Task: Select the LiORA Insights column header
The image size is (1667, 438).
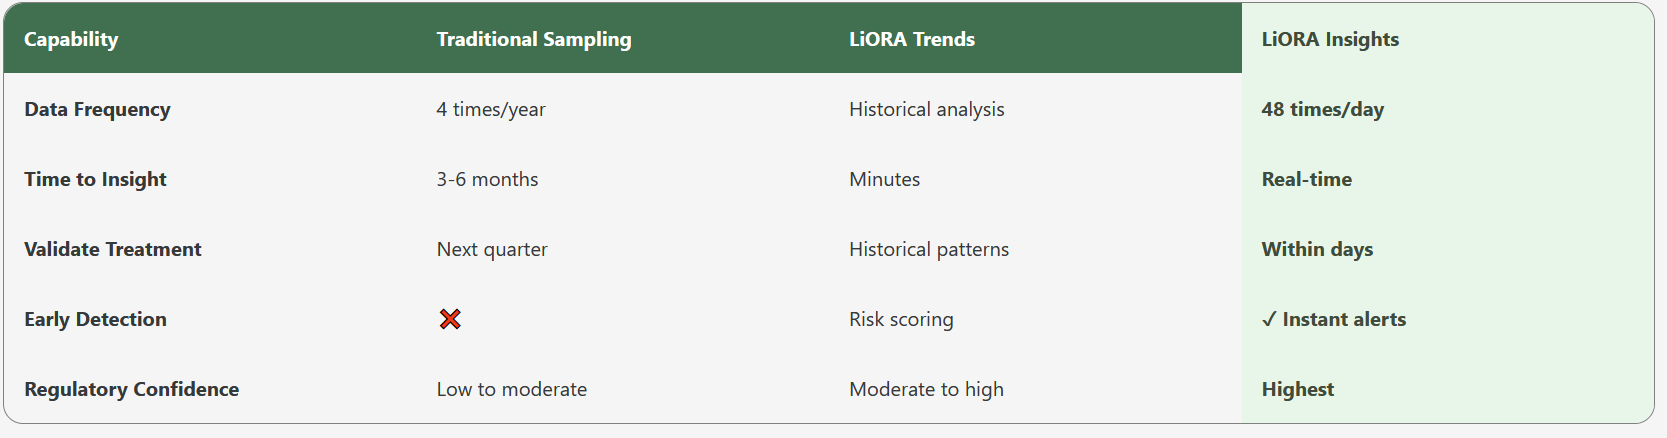Action: point(1329,39)
